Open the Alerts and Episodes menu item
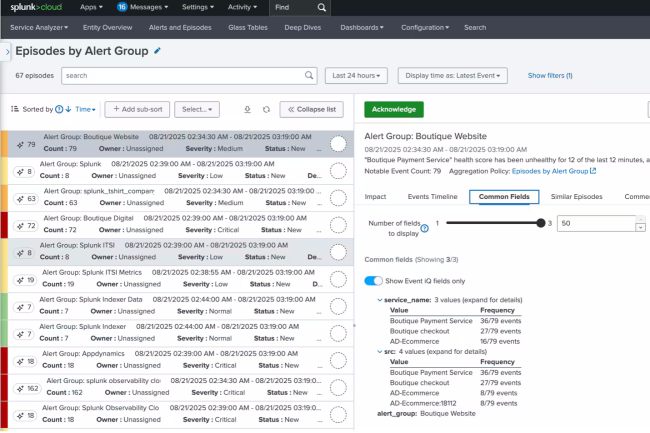 coord(178,27)
